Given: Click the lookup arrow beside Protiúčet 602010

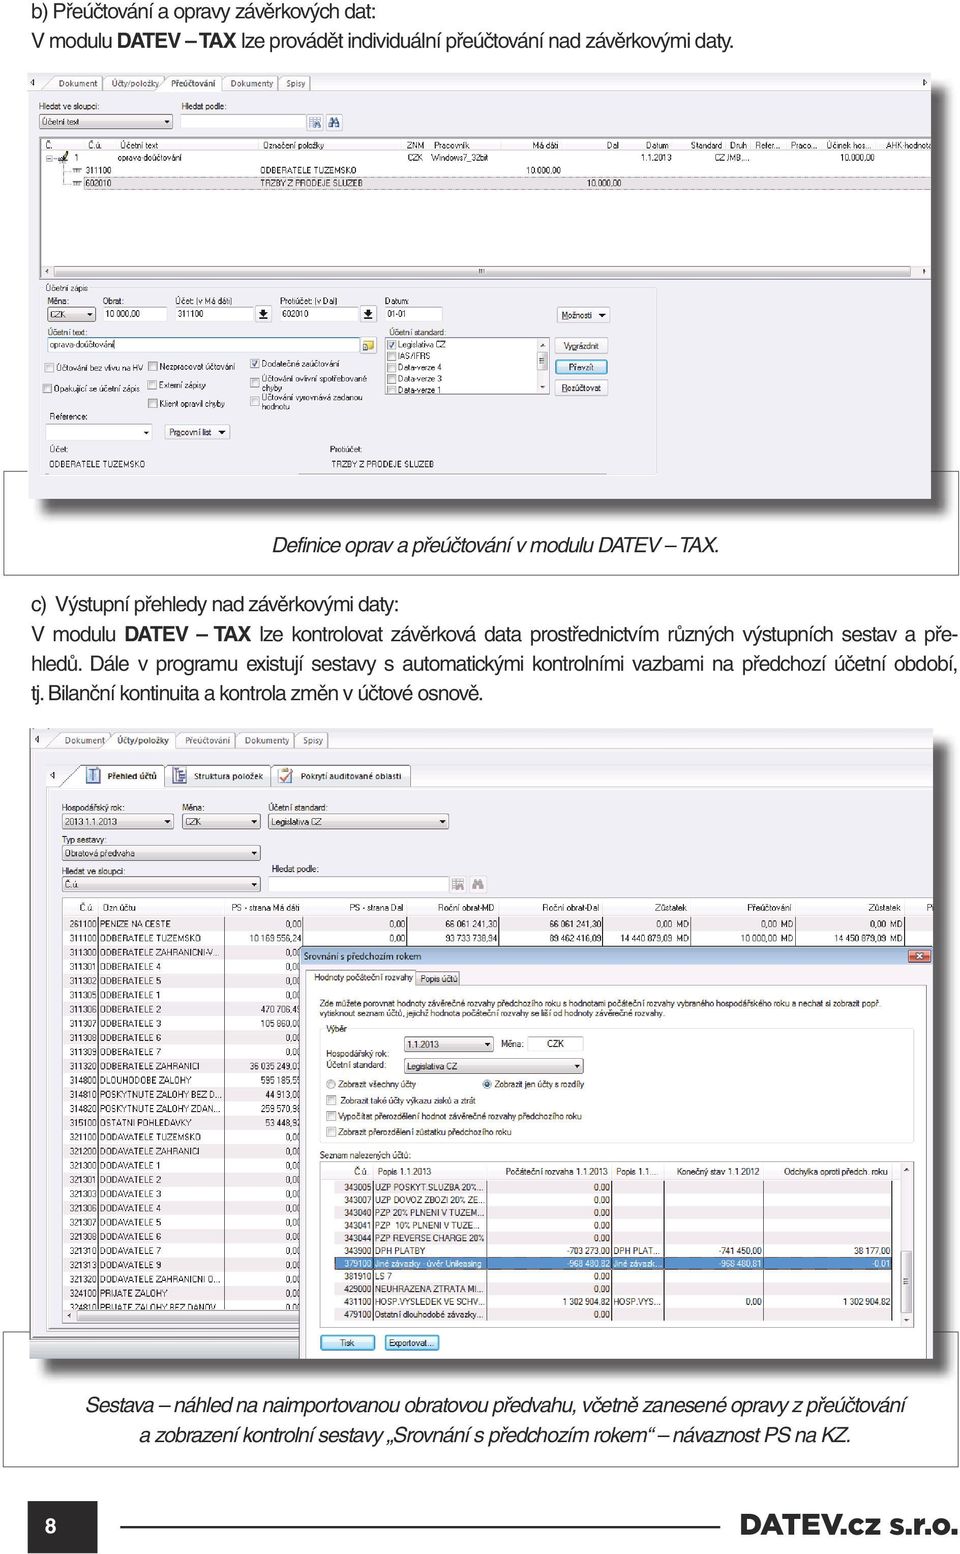Looking at the screenshot, I should click(x=367, y=314).
